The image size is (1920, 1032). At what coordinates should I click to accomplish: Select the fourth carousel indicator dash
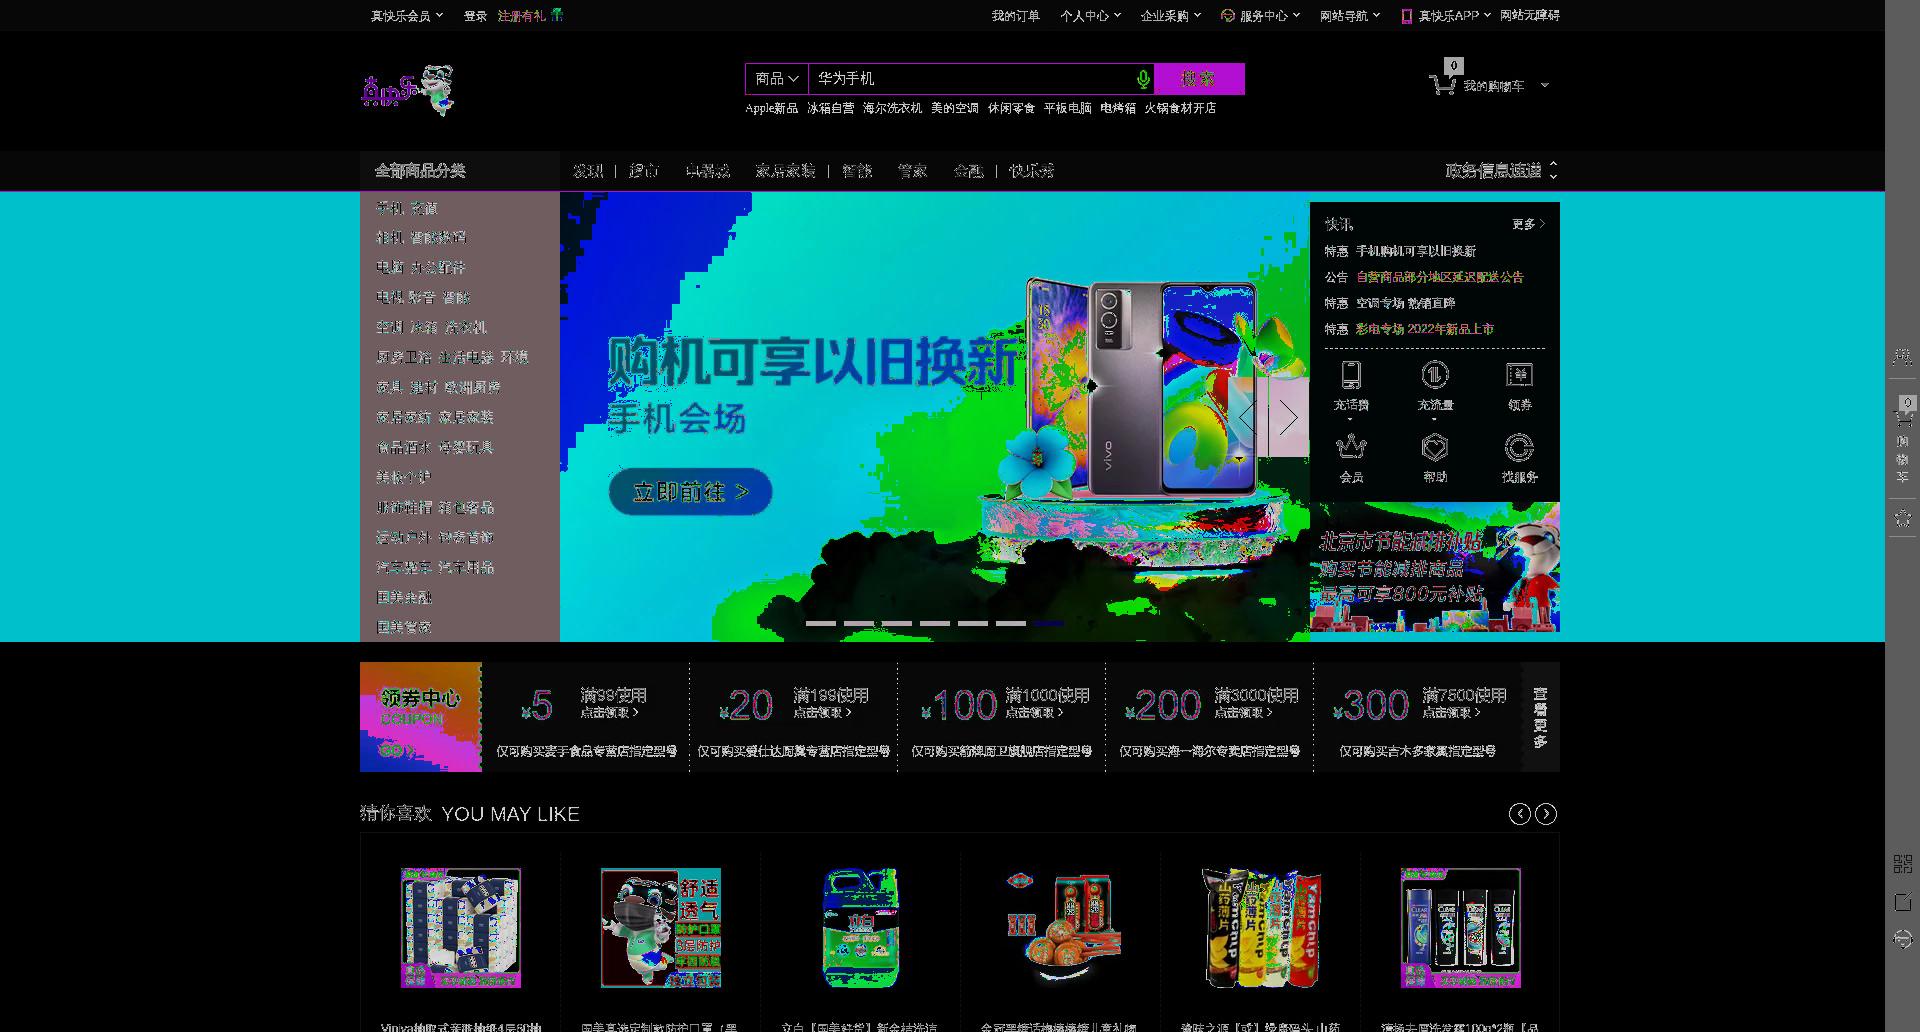pyautogui.click(x=935, y=623)
